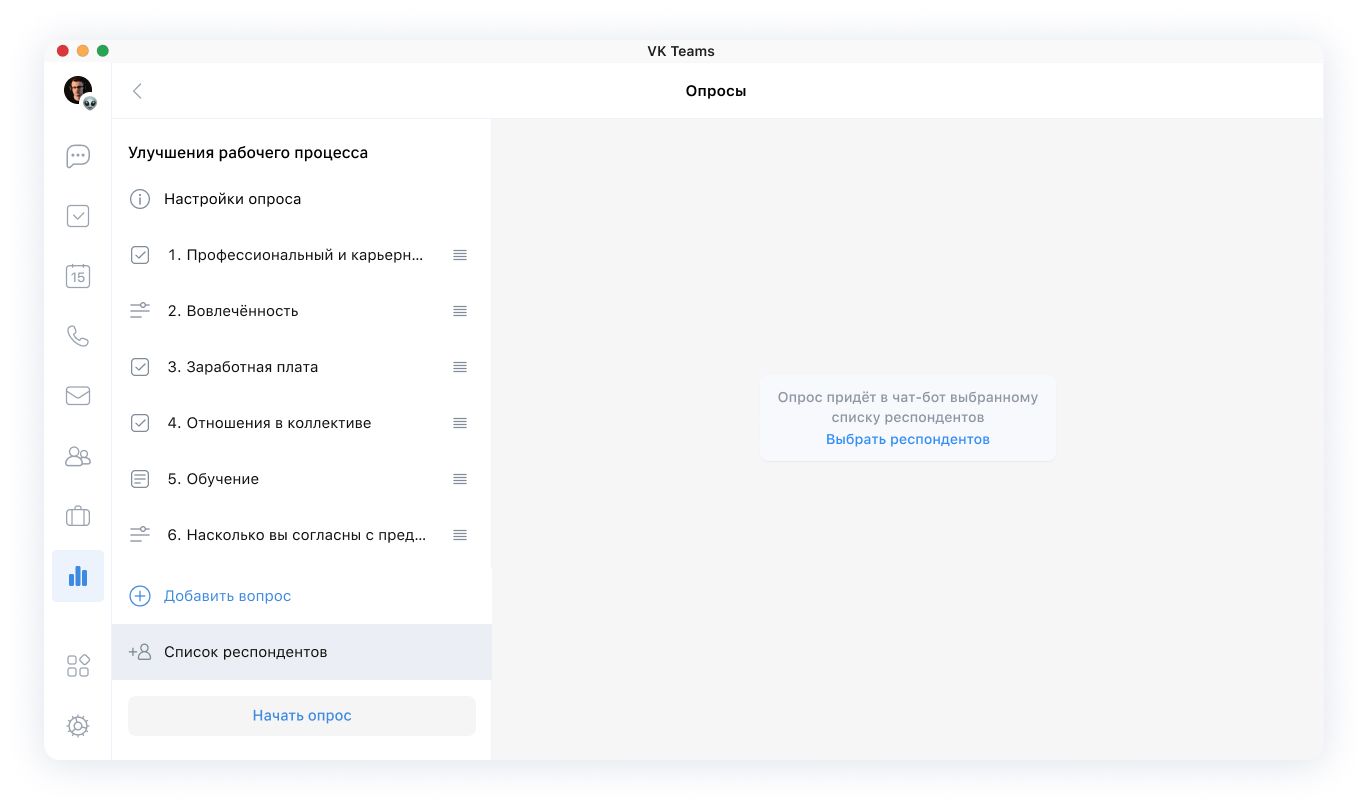Select question 3 Заработная плата

click(x=242, y=367)
